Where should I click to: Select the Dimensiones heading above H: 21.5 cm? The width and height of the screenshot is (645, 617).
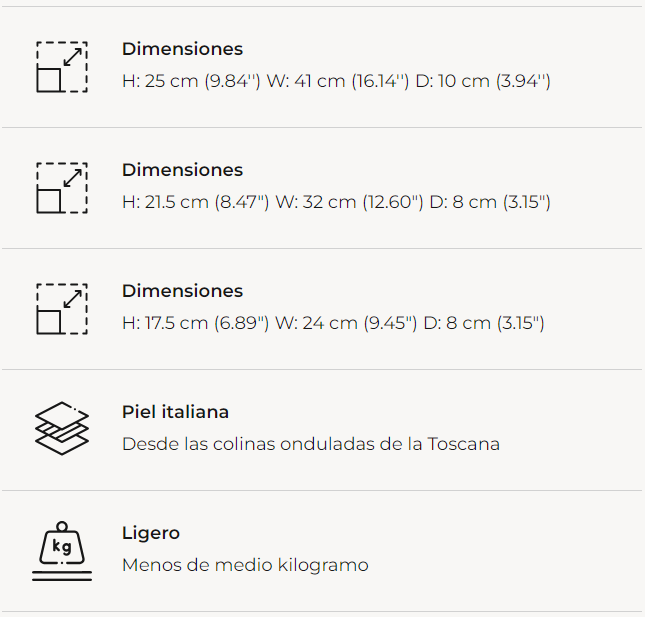(182, 170)
